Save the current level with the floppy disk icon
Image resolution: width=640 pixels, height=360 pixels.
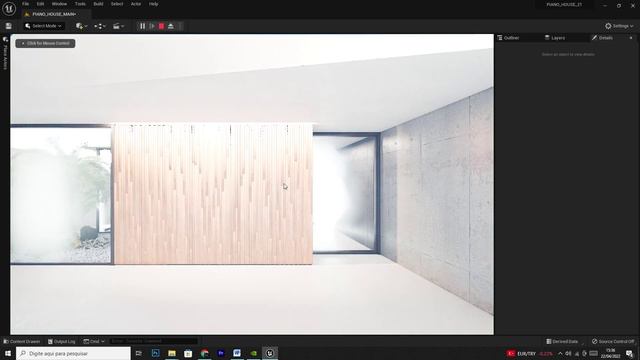(x=9, y=26)
